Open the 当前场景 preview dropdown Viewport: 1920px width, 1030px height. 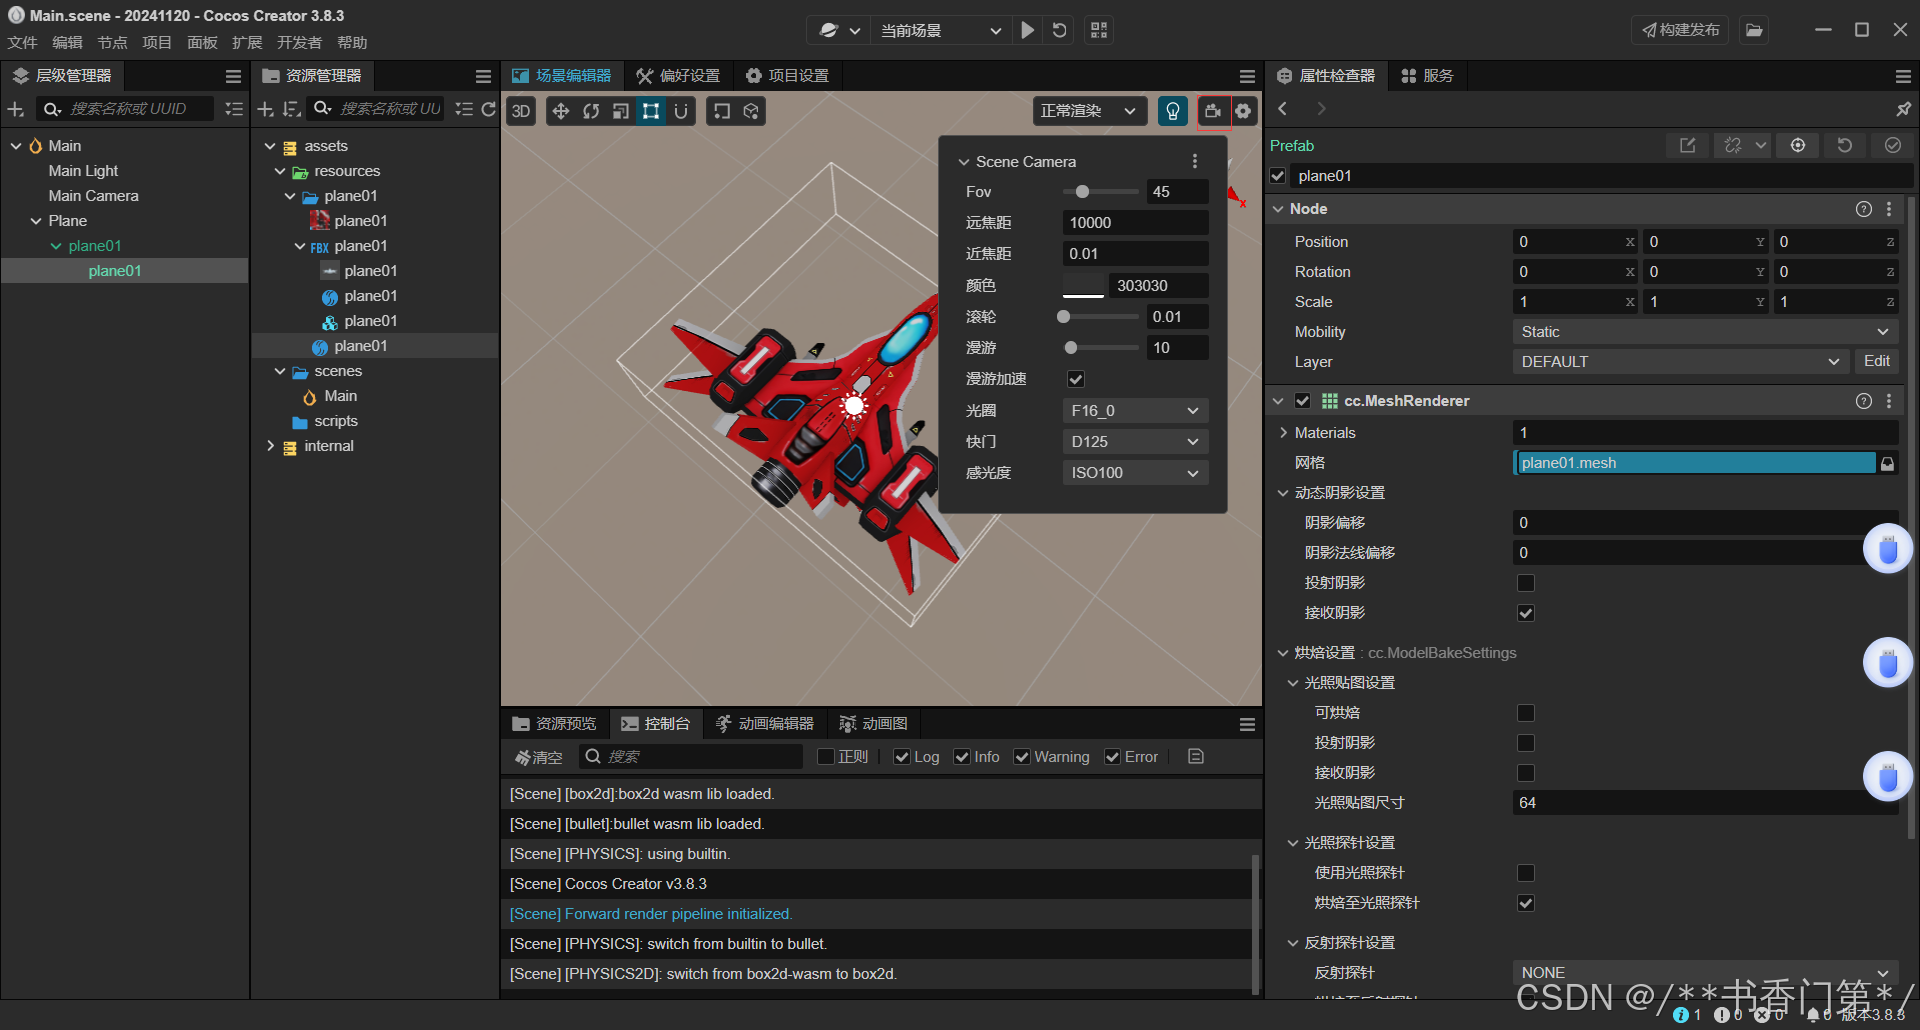(940, 30)
